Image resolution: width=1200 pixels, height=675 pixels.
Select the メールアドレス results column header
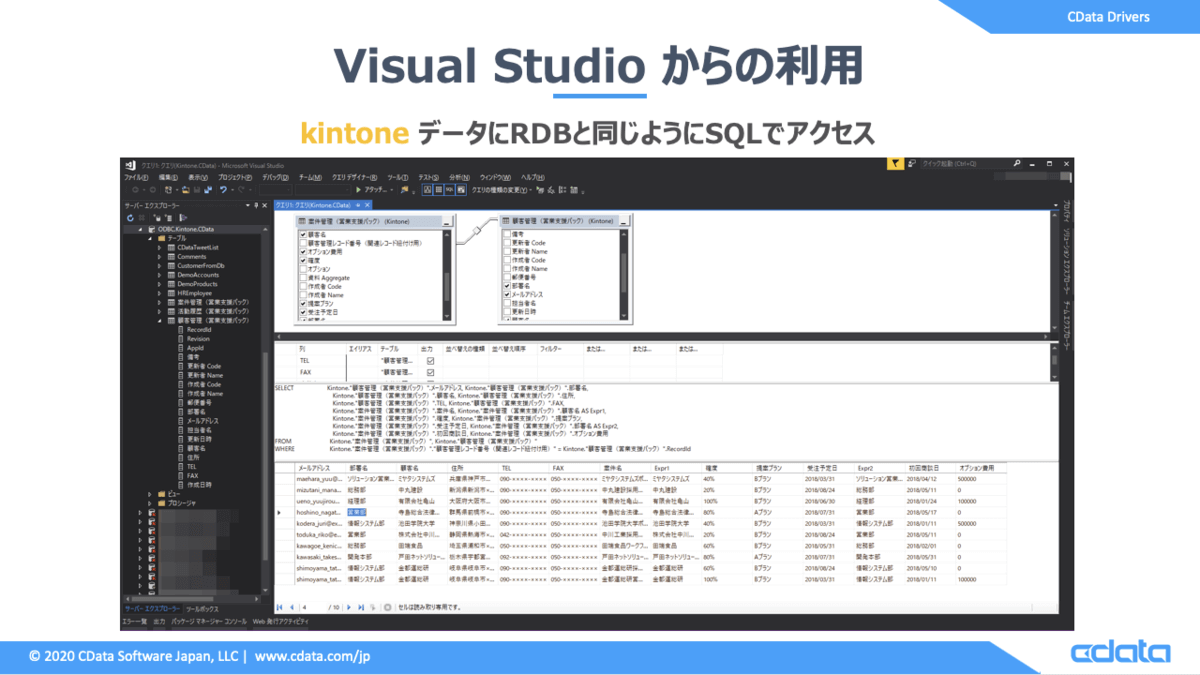316,468
